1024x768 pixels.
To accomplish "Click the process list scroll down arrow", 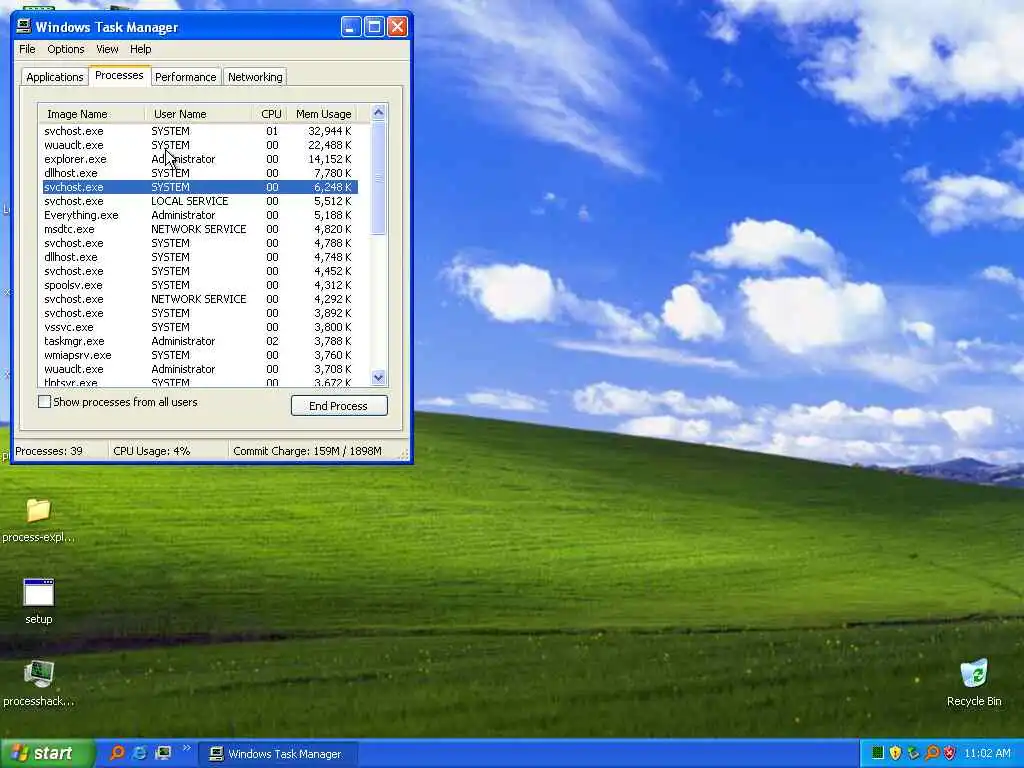I will click(378, 377).
